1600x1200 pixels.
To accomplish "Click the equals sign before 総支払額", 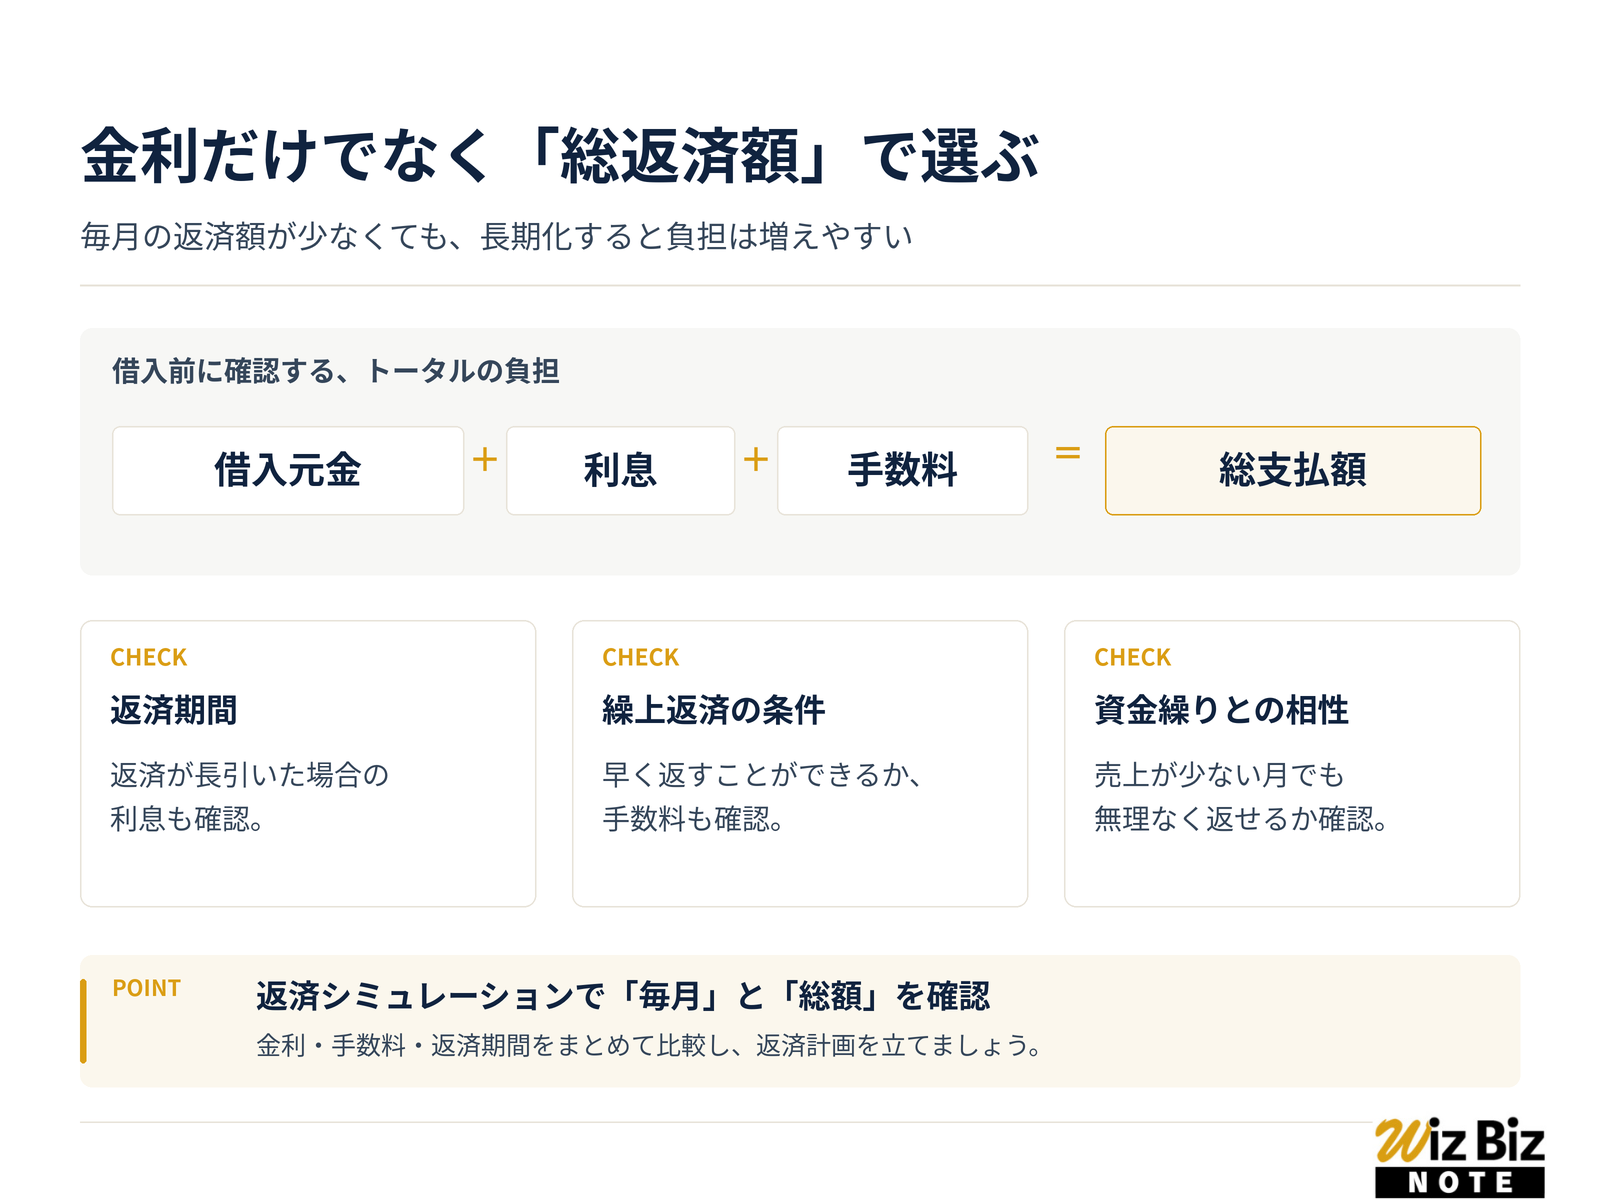I will click(x=1068, y=453).
